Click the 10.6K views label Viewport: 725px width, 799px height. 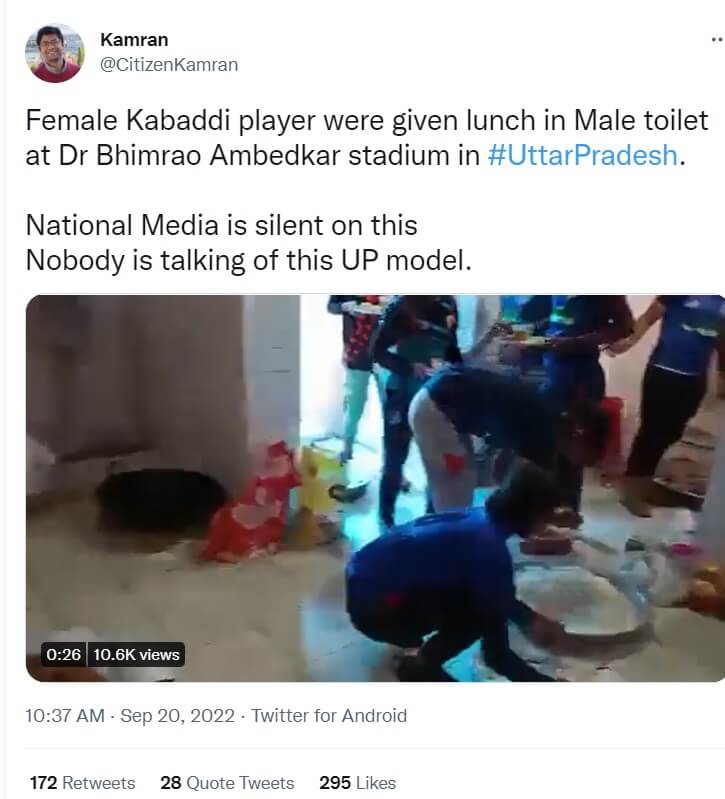pos(136,655)
